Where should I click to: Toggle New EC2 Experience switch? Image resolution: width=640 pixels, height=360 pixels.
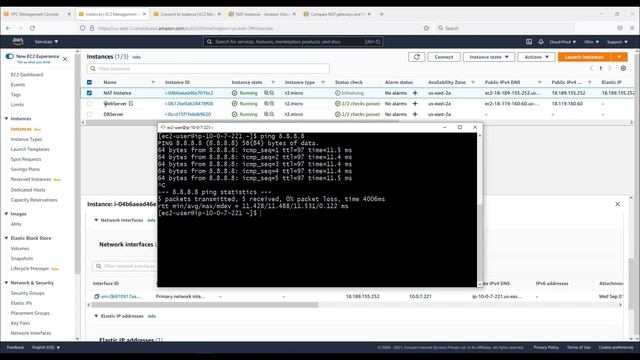[9, 56]
